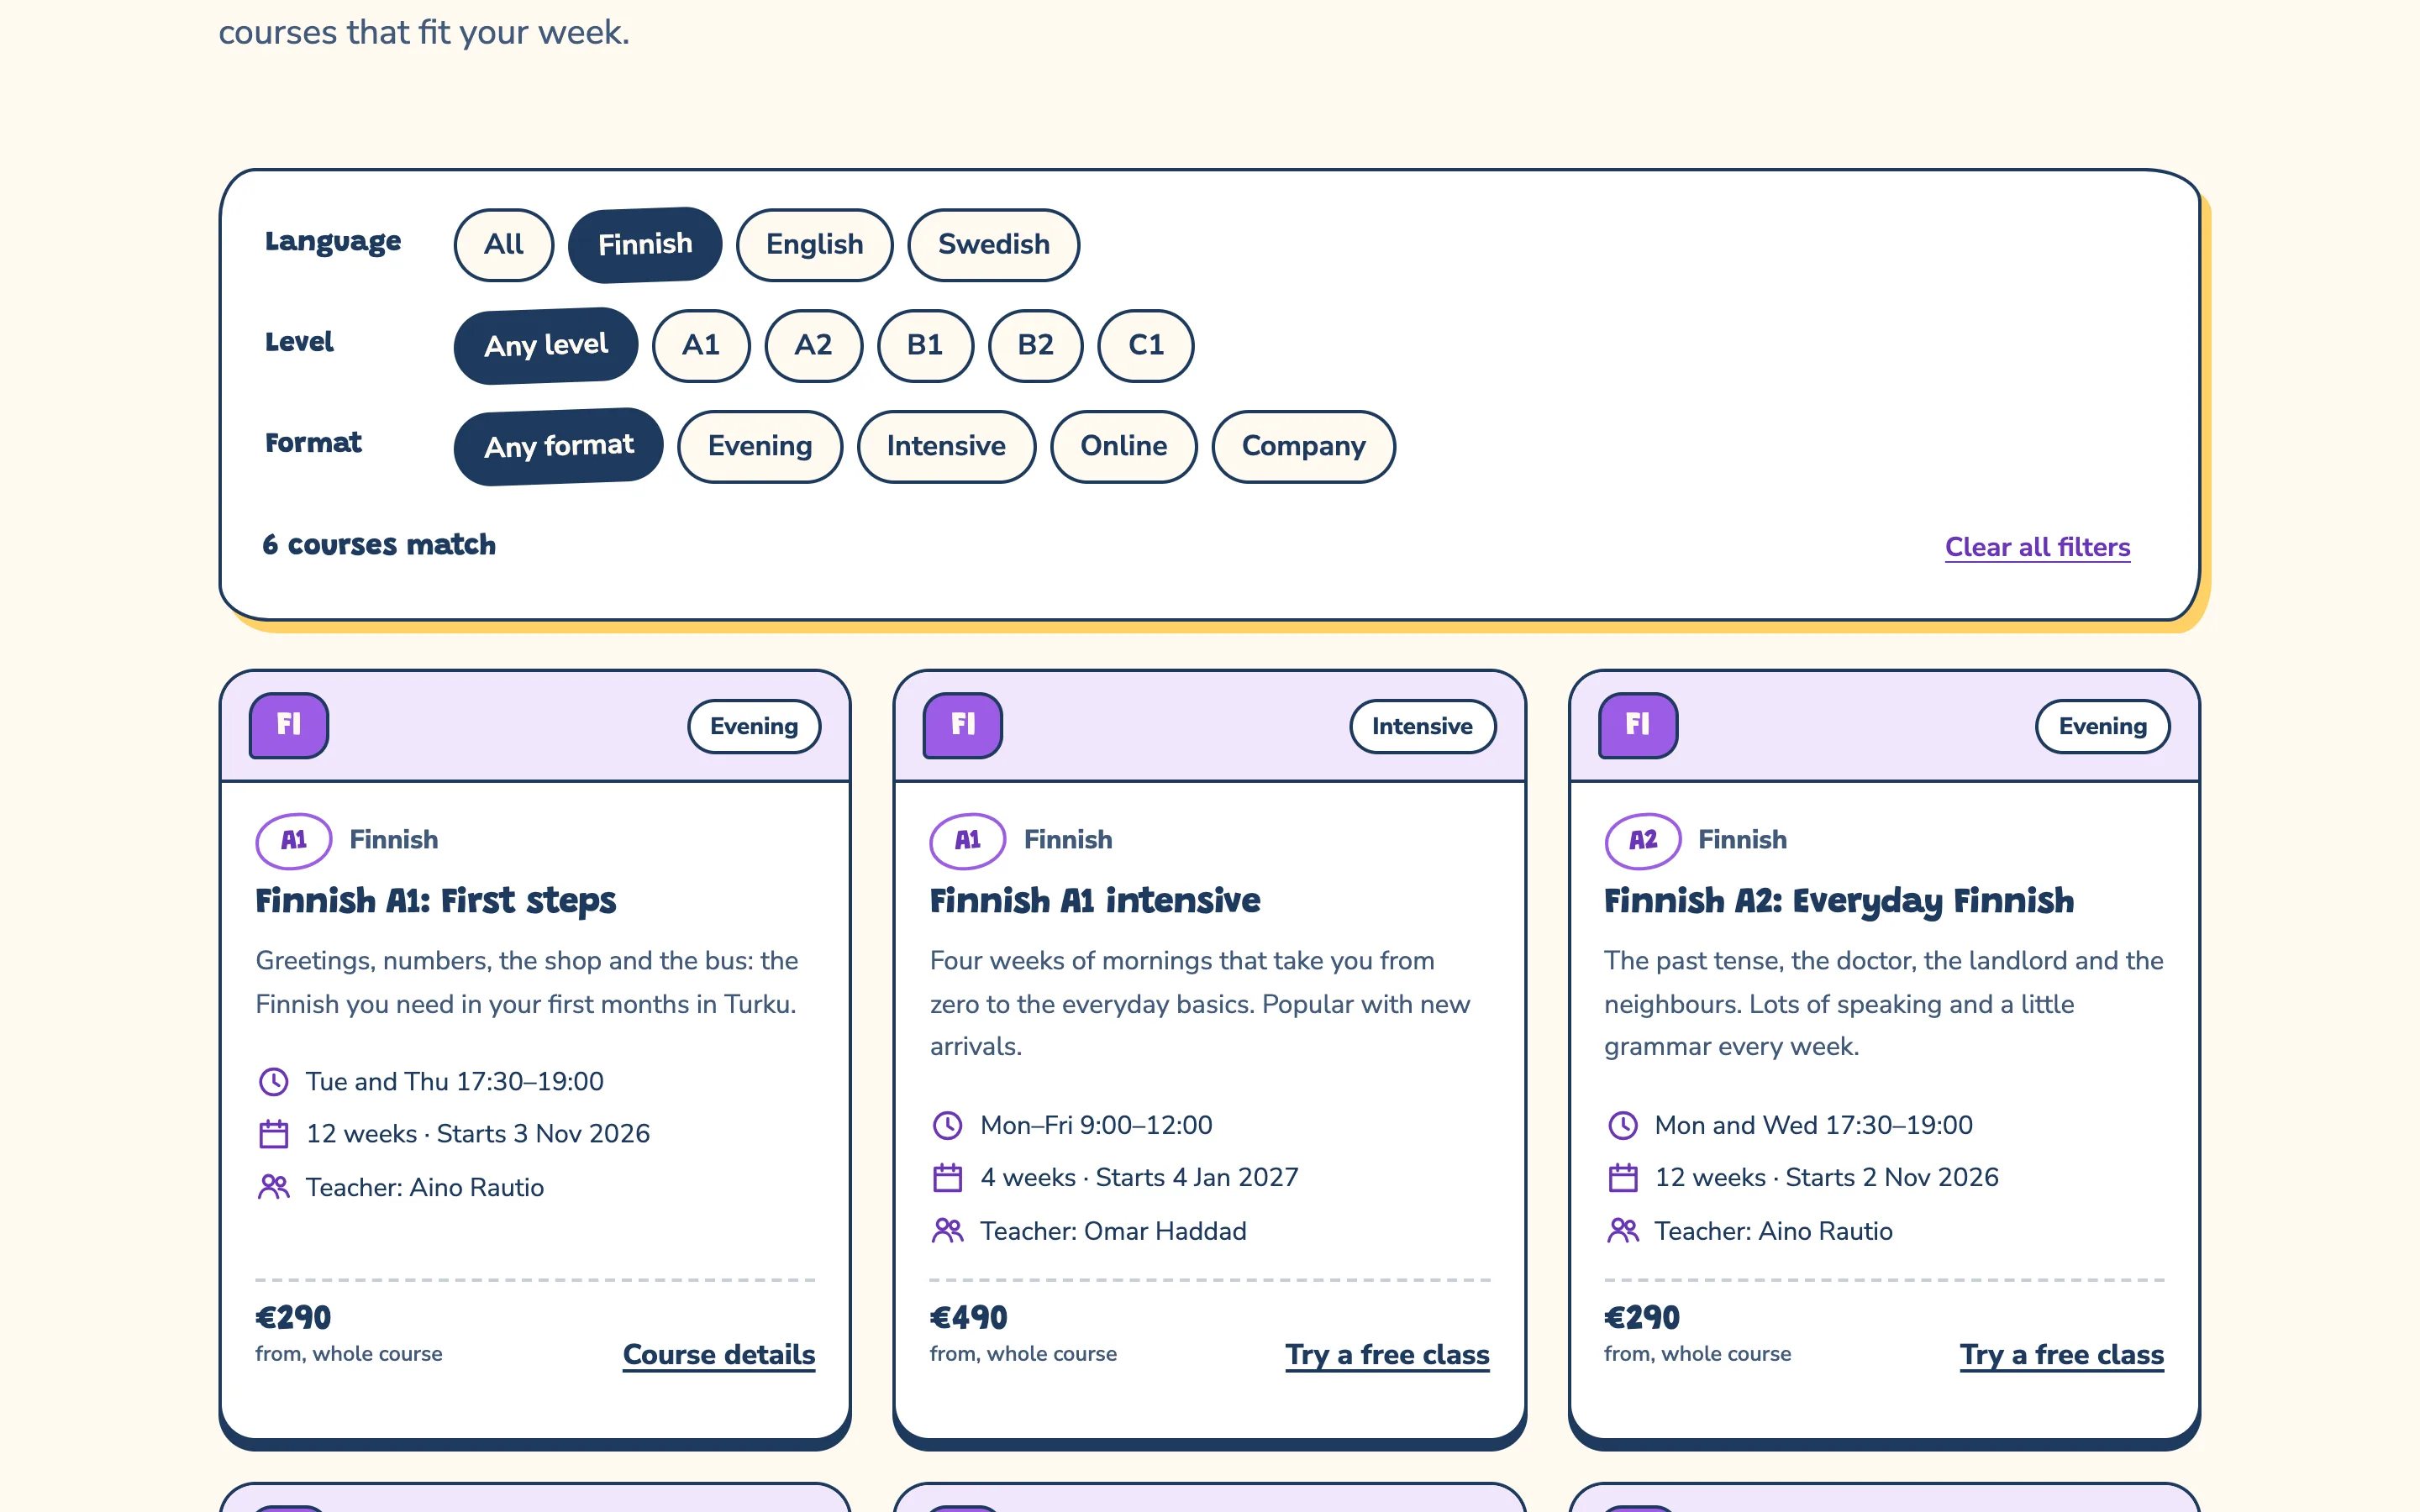Try a free class for Finnish A2: Everyday Finnish
Screen dimensions: 2420x1512
tap(2061, 1355)
